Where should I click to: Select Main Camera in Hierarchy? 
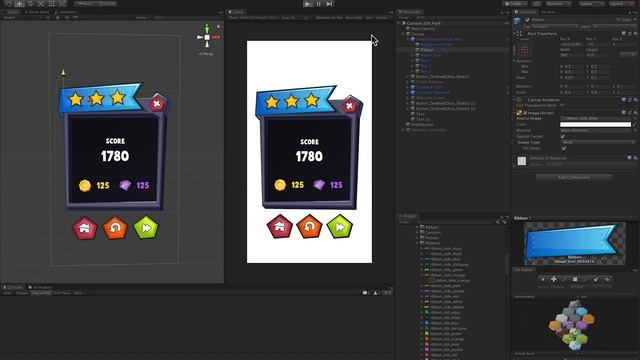point(423,29)
